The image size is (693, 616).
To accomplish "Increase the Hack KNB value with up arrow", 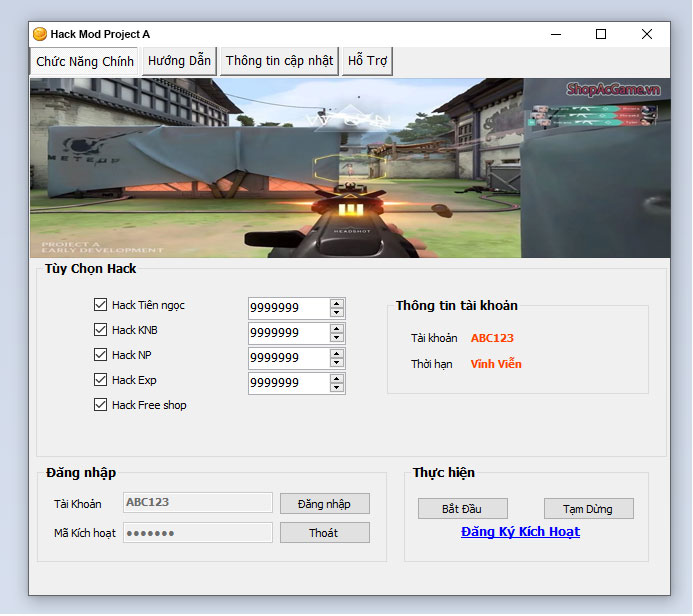I will [x=337, y=329].
